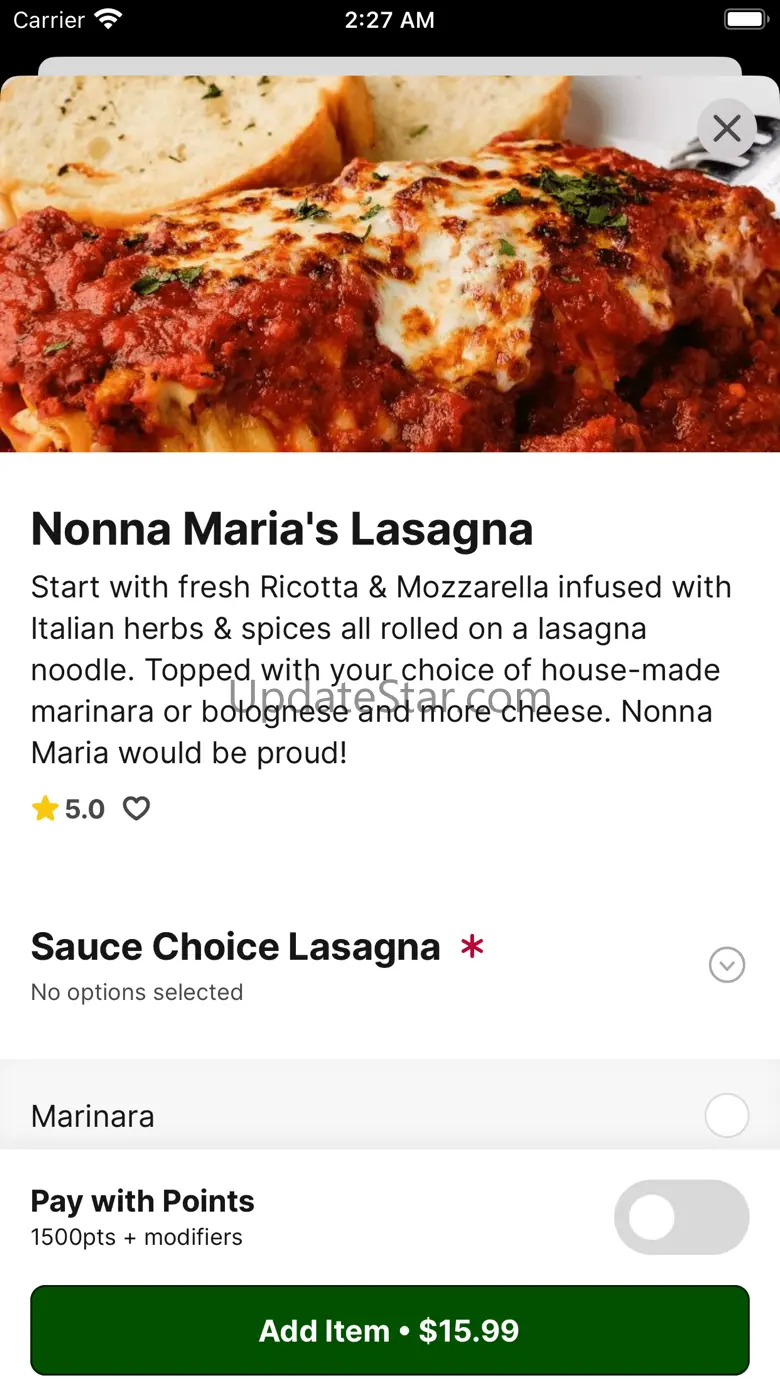Tap the red required asterisk

(472, 946)
